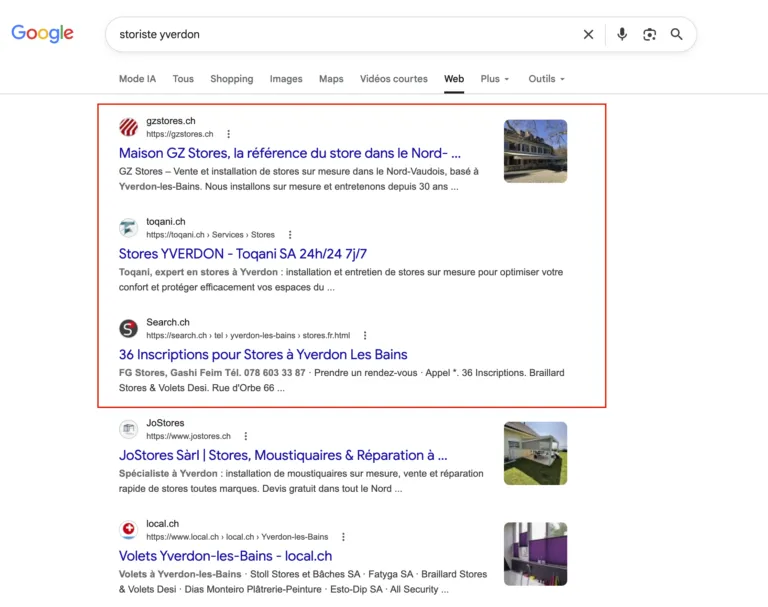Click the magnifying glass search button
This screenshot has width=768, height=607.
pyautogui.click(x=676, y=34)
